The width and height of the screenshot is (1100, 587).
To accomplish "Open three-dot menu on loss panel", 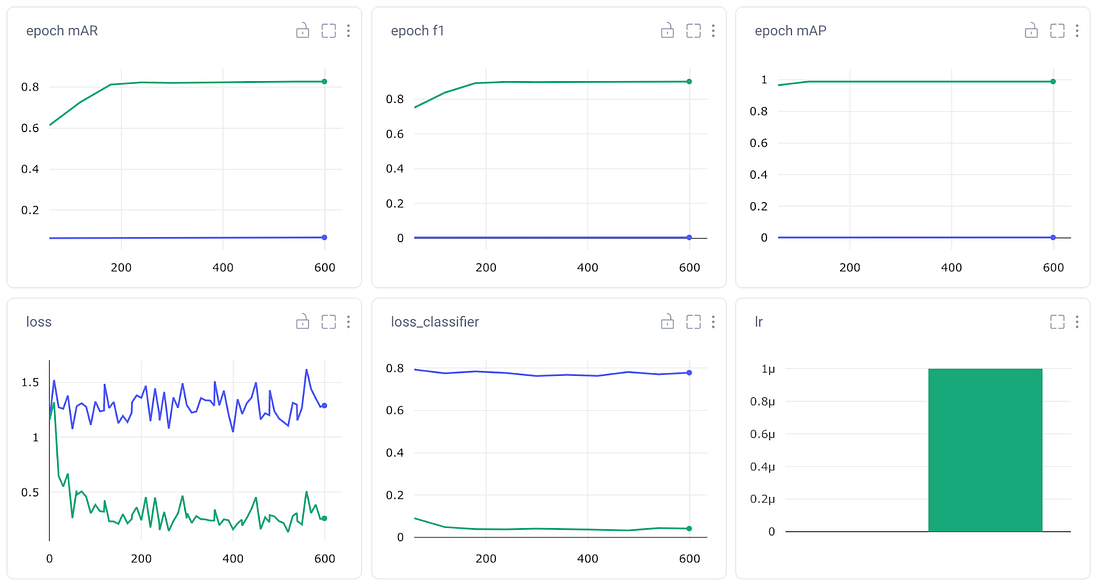I will (x=348, y=322).
